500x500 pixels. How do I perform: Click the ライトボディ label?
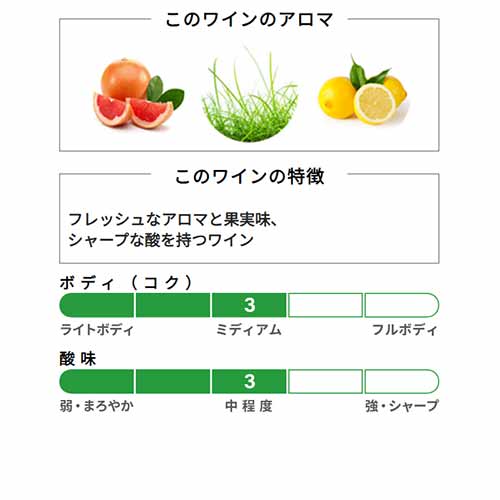pos(97,330)
